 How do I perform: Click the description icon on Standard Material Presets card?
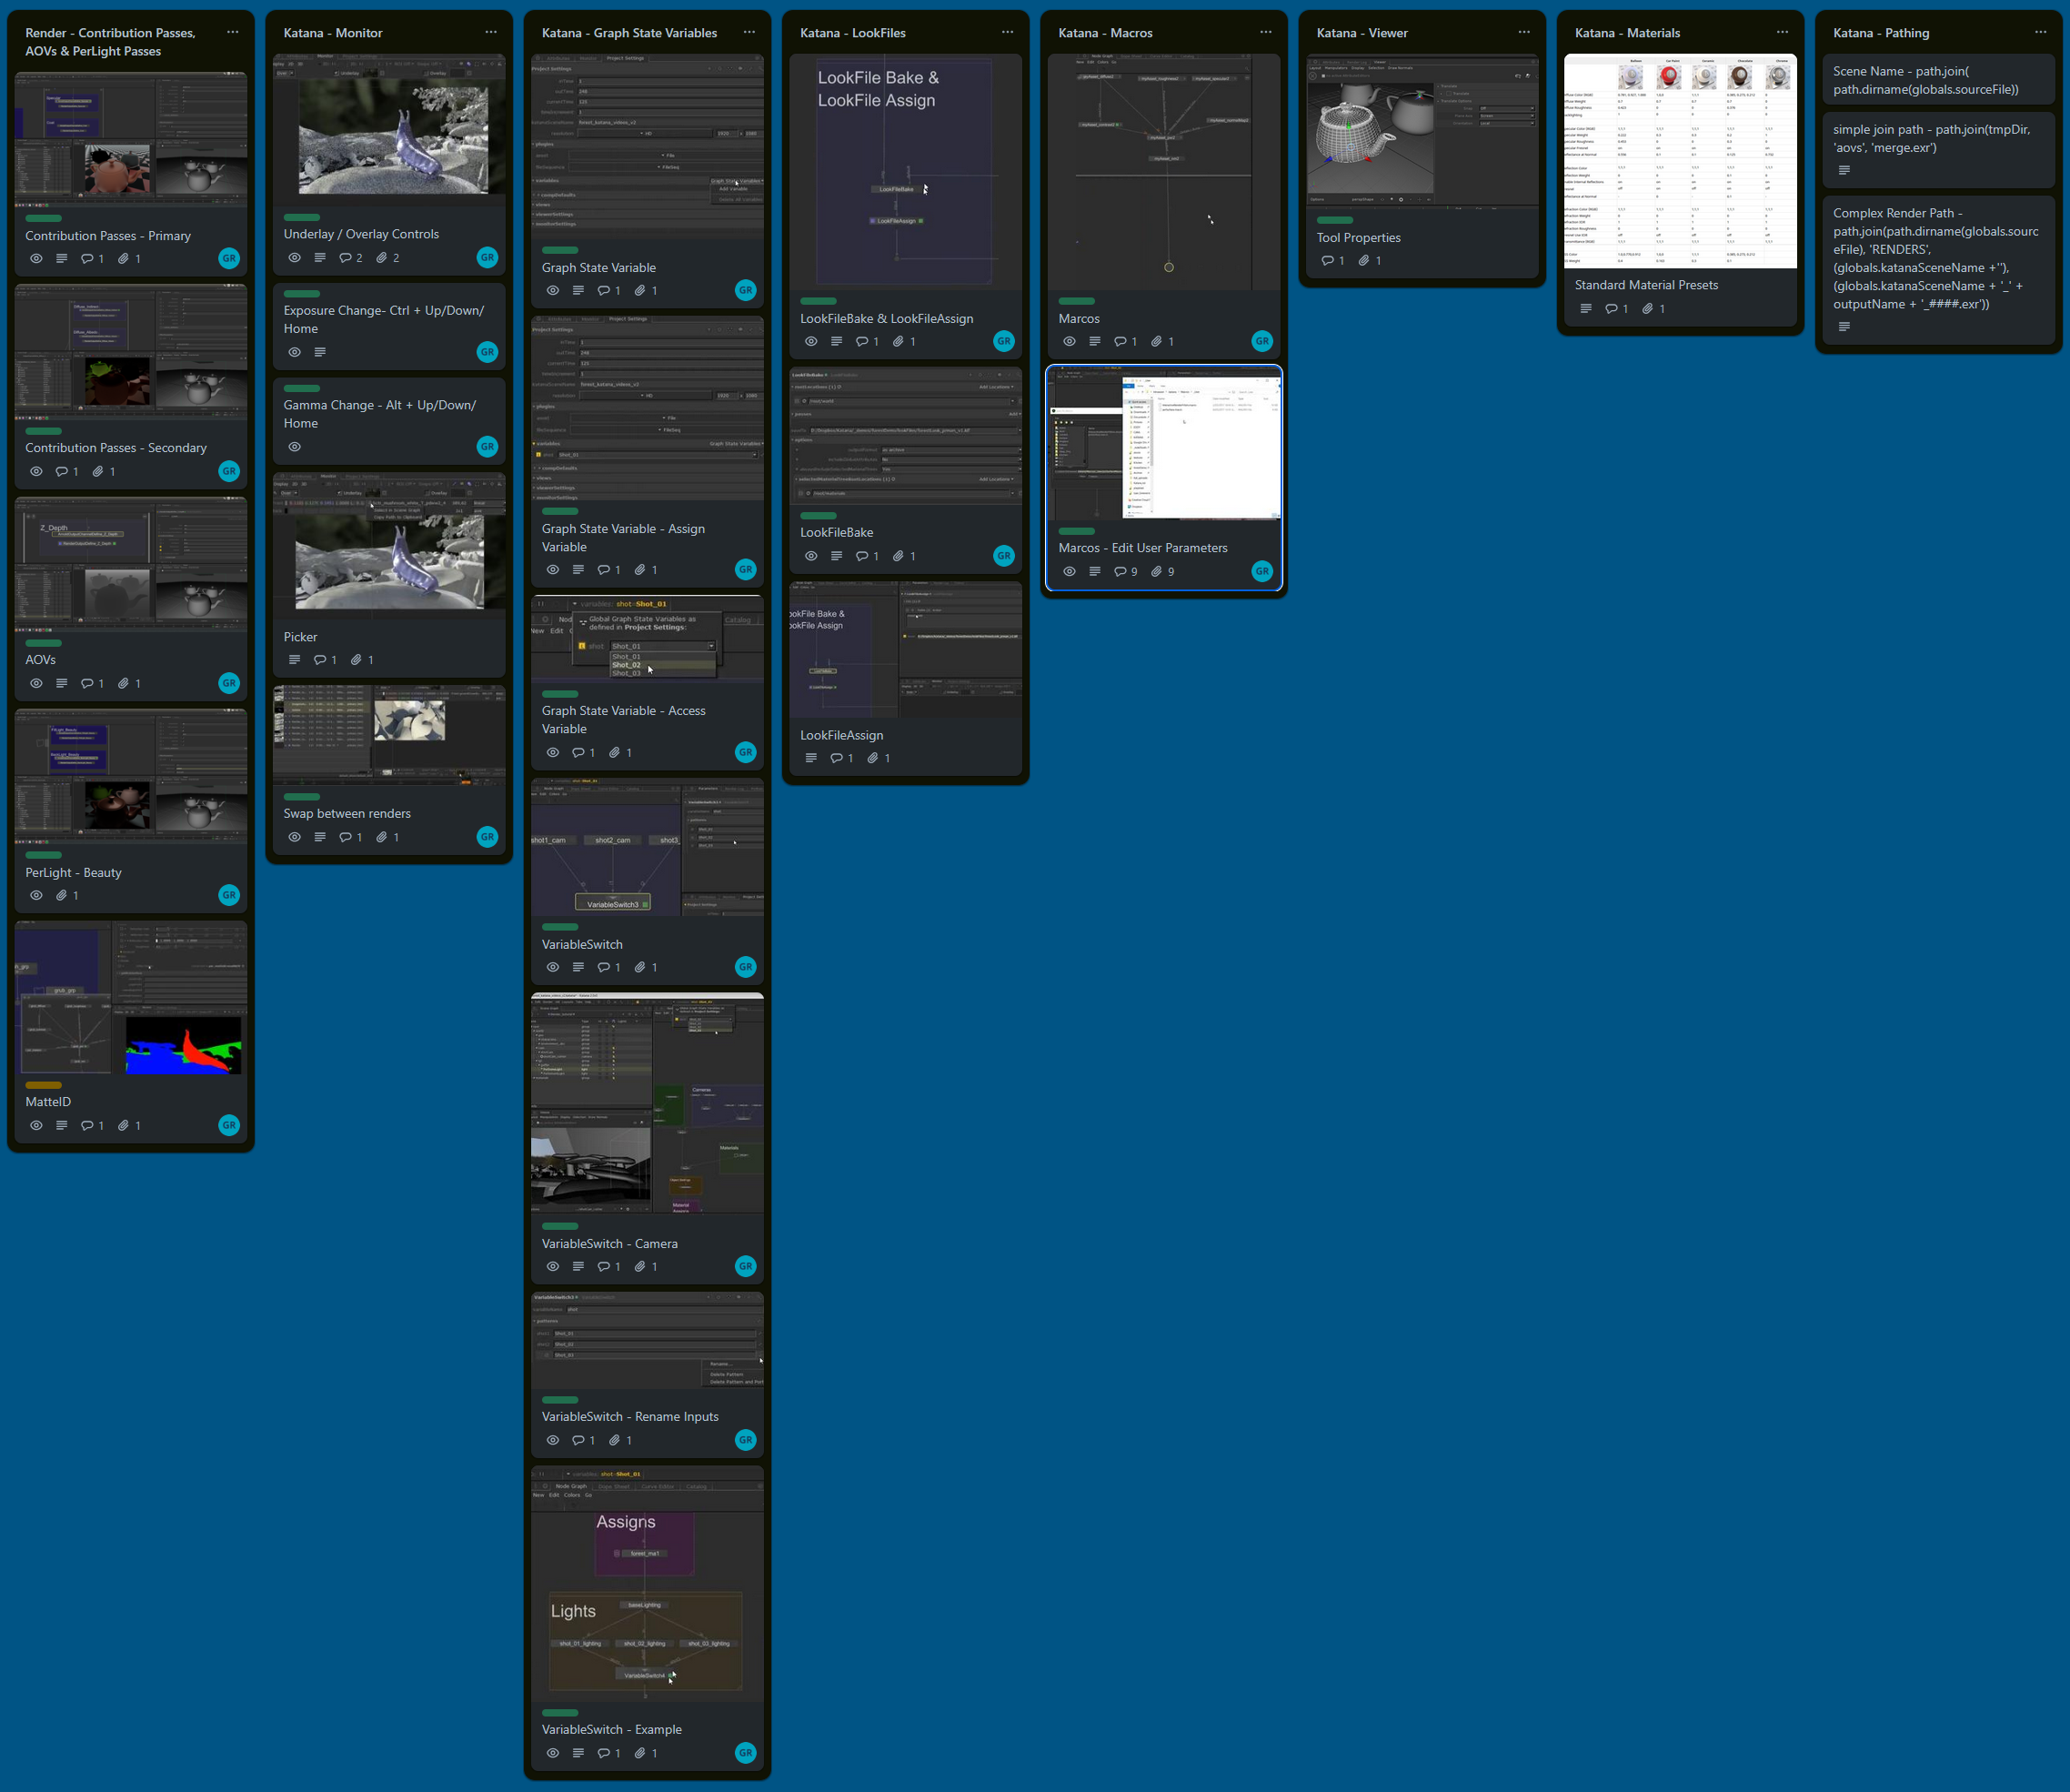[1586, 309]
